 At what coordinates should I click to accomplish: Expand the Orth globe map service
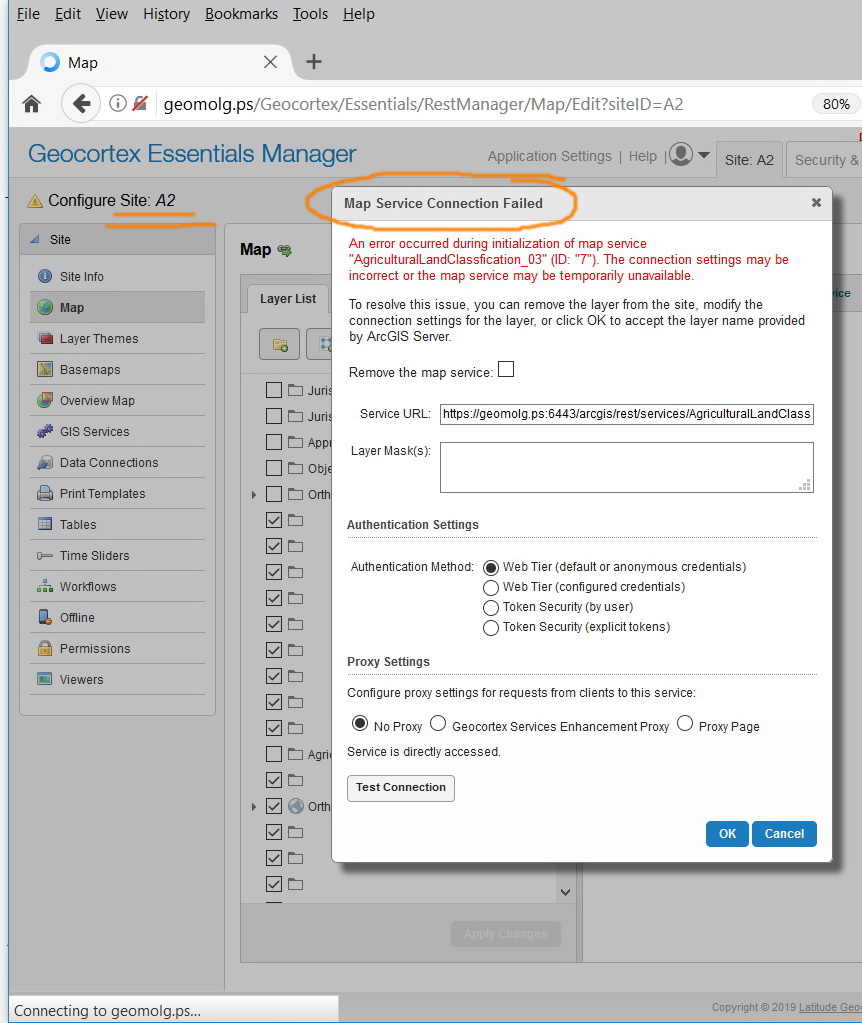(x=254, y=807)
